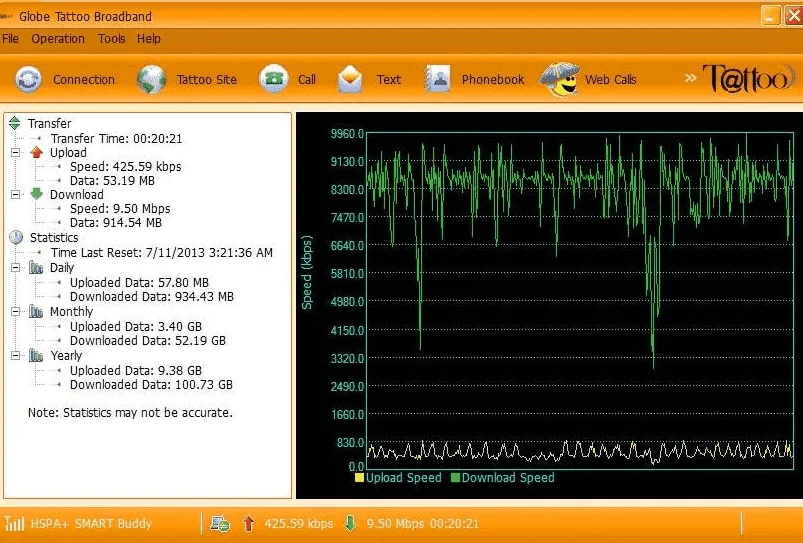Click the HSPA+ SMART Buddy status text
The image size is (803, 543).
tap(91, 524)
